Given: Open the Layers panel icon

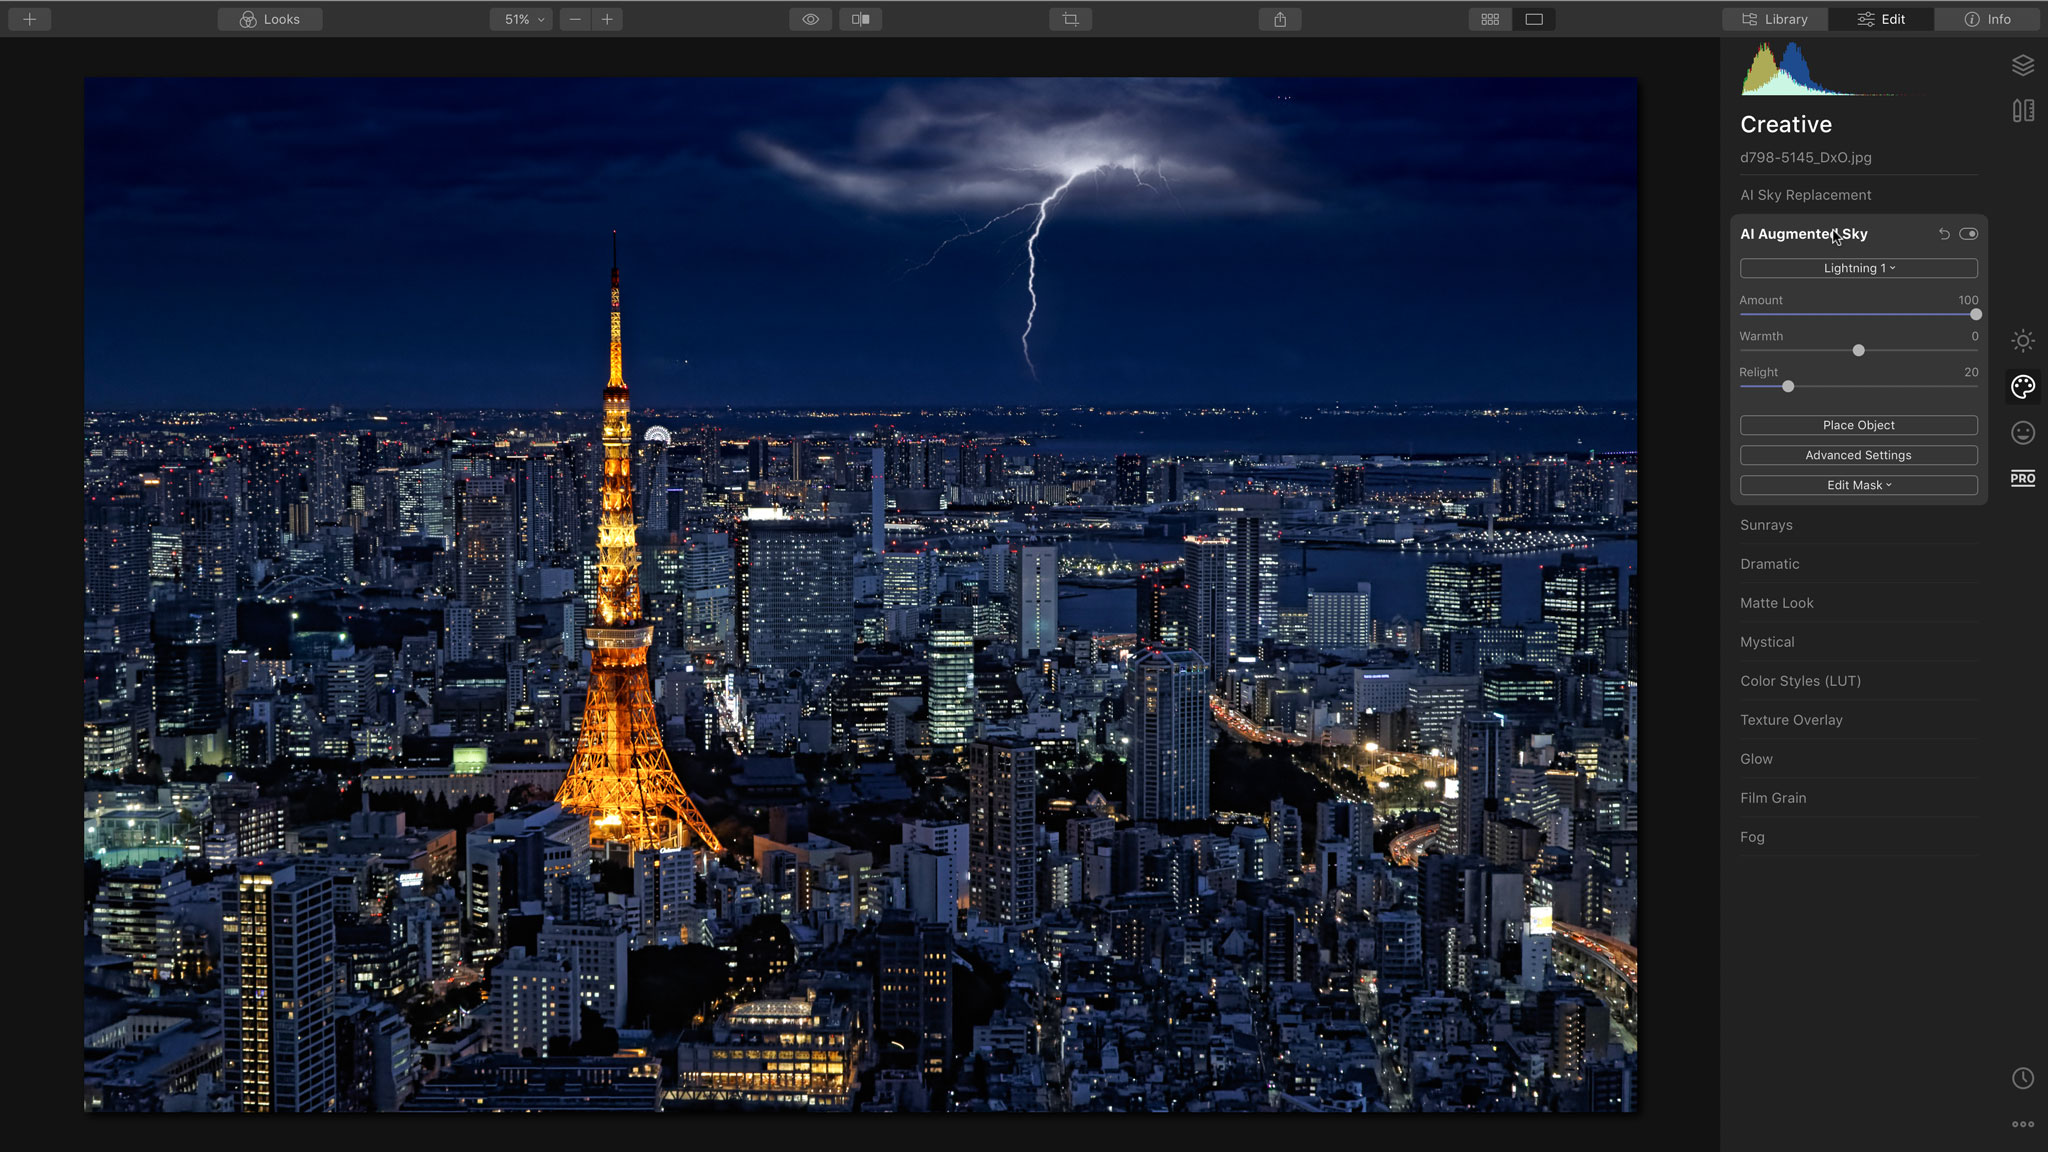Looking at the screenshot, I should click(x=2023, y=64).
